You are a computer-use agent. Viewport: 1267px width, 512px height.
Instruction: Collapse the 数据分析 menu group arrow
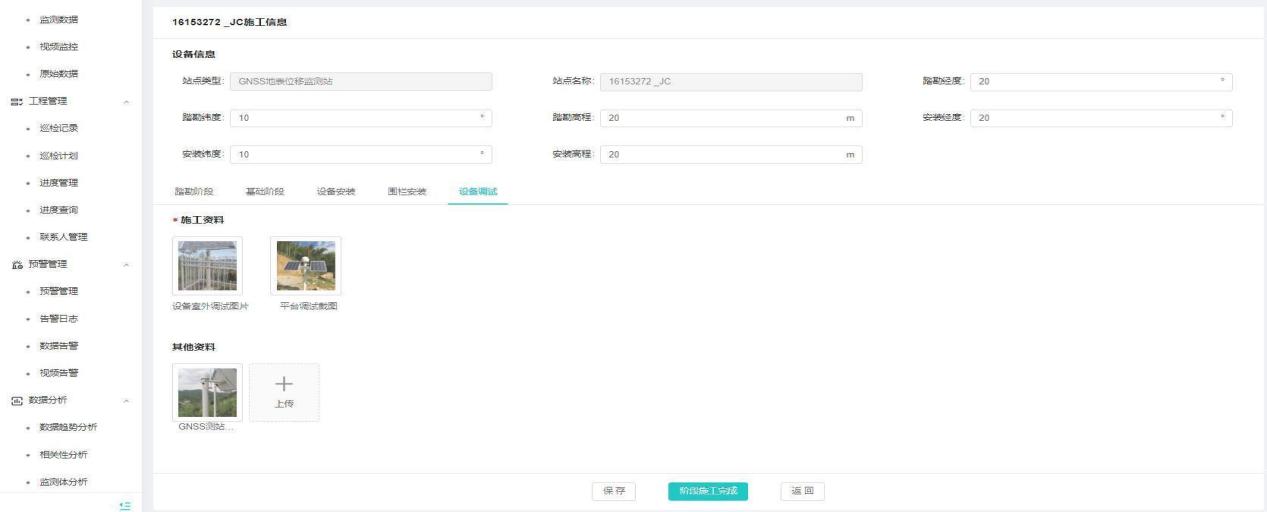click(126, 400)
